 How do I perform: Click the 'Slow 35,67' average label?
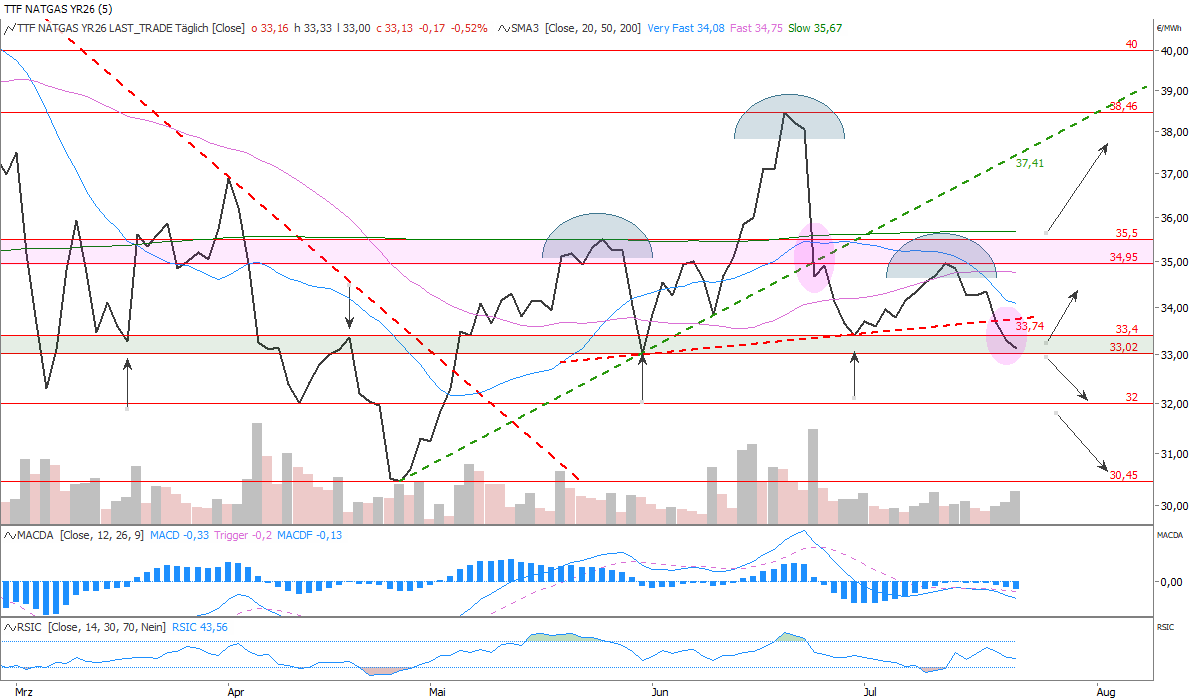tap(815, 28)
